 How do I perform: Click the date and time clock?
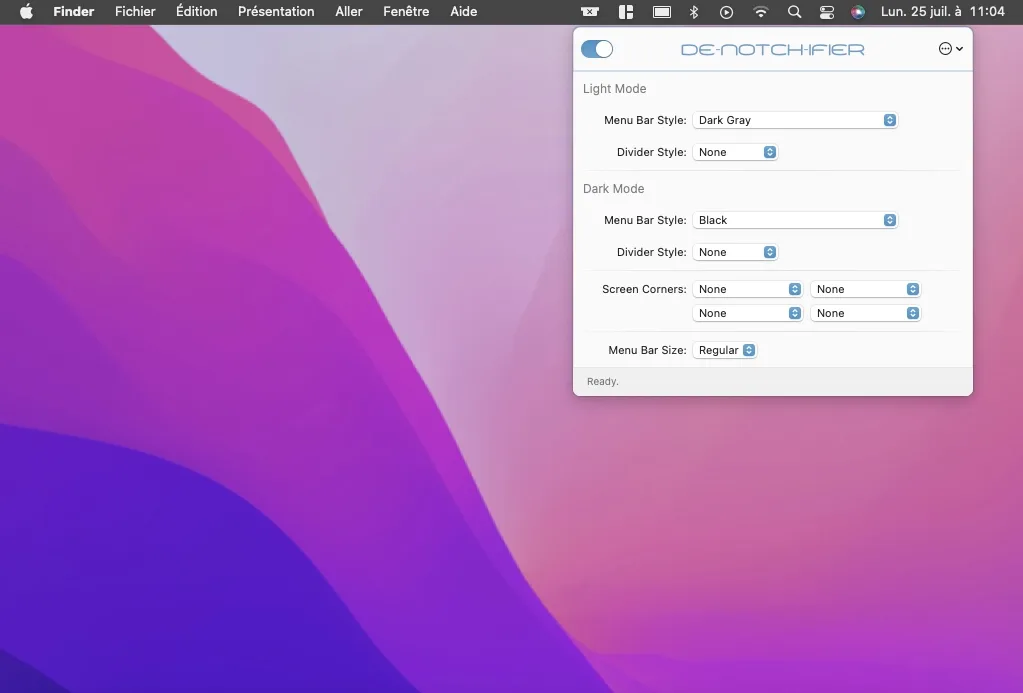pos(943,12)
